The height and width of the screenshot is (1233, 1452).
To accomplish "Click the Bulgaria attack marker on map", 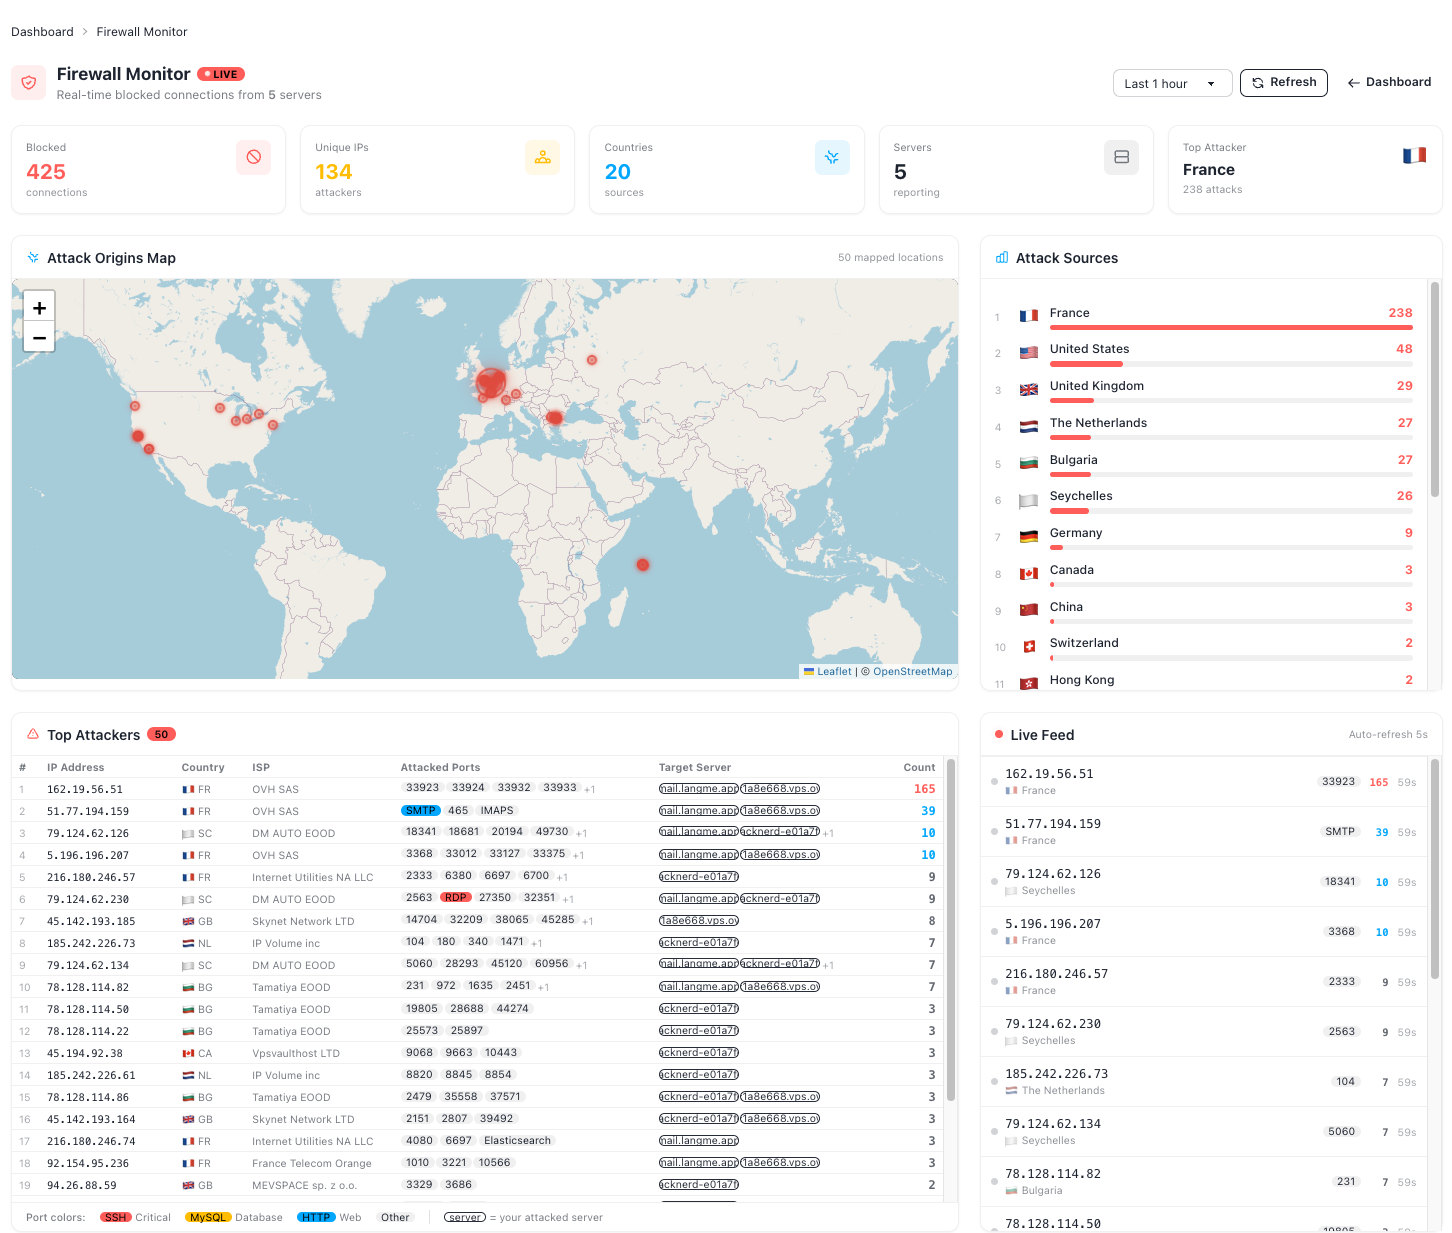I will point(555,417).
